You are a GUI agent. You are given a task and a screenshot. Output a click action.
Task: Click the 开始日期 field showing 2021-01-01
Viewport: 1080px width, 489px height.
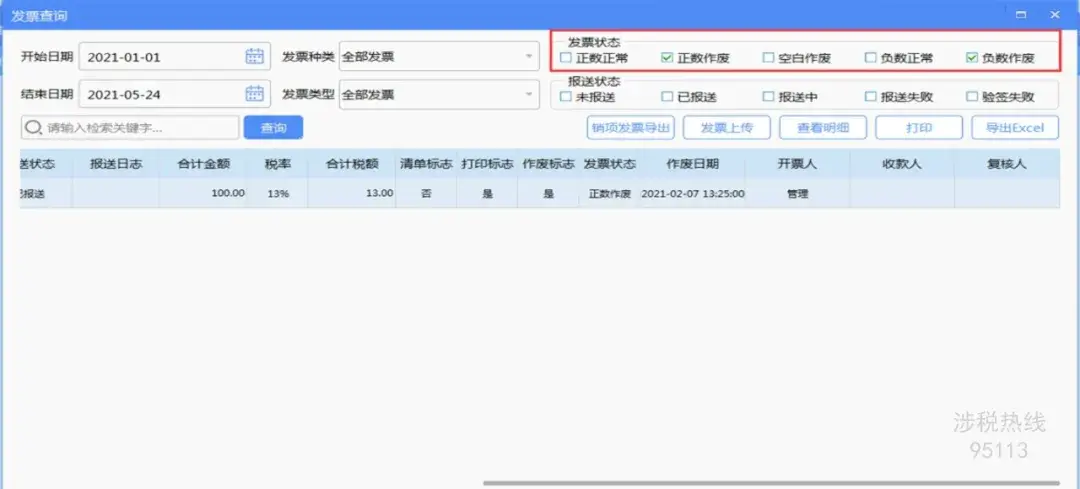pos(174,56)
